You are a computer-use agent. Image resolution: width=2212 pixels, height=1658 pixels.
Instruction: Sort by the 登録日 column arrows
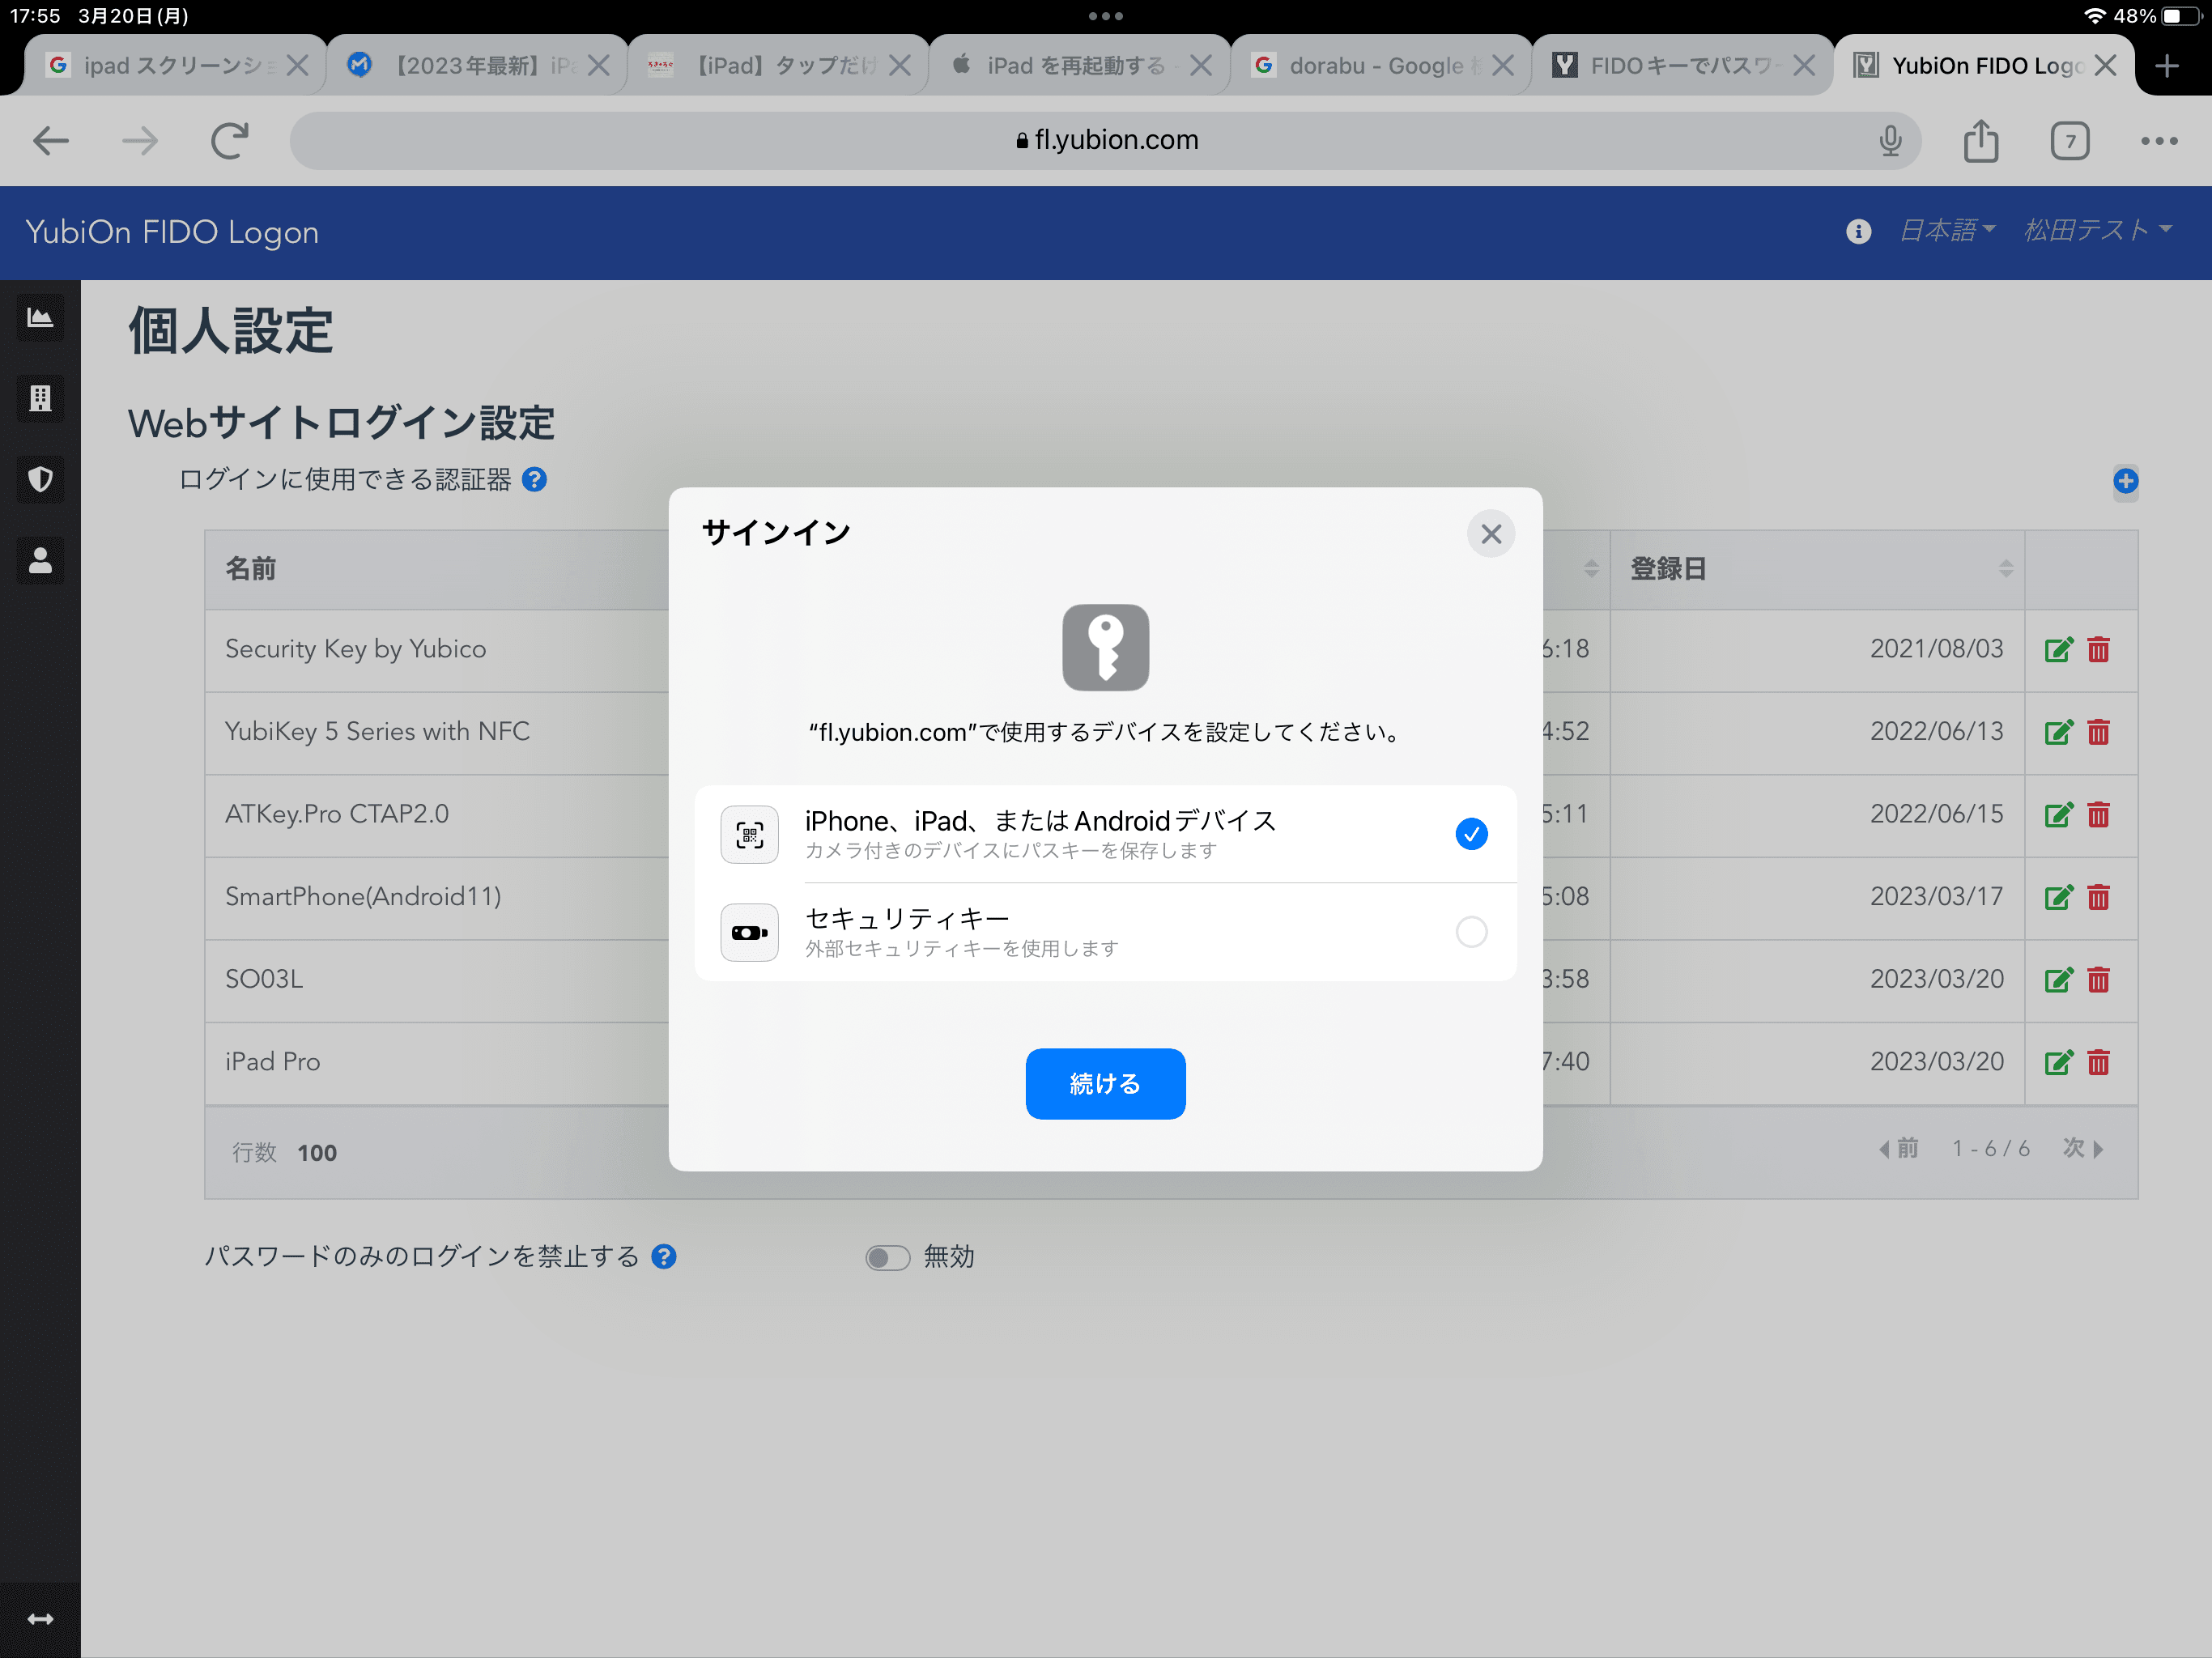tap(2005, 569)
